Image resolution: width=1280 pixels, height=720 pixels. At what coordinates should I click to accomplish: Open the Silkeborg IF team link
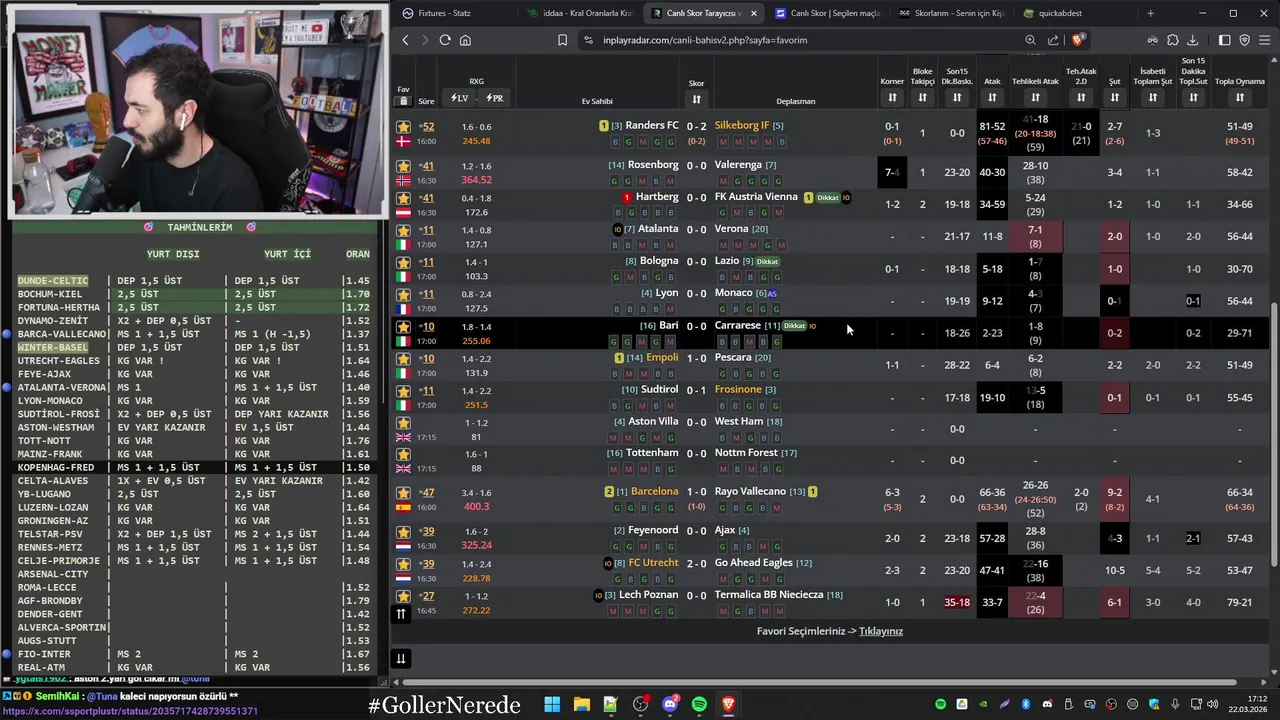[x=742, y=126]
